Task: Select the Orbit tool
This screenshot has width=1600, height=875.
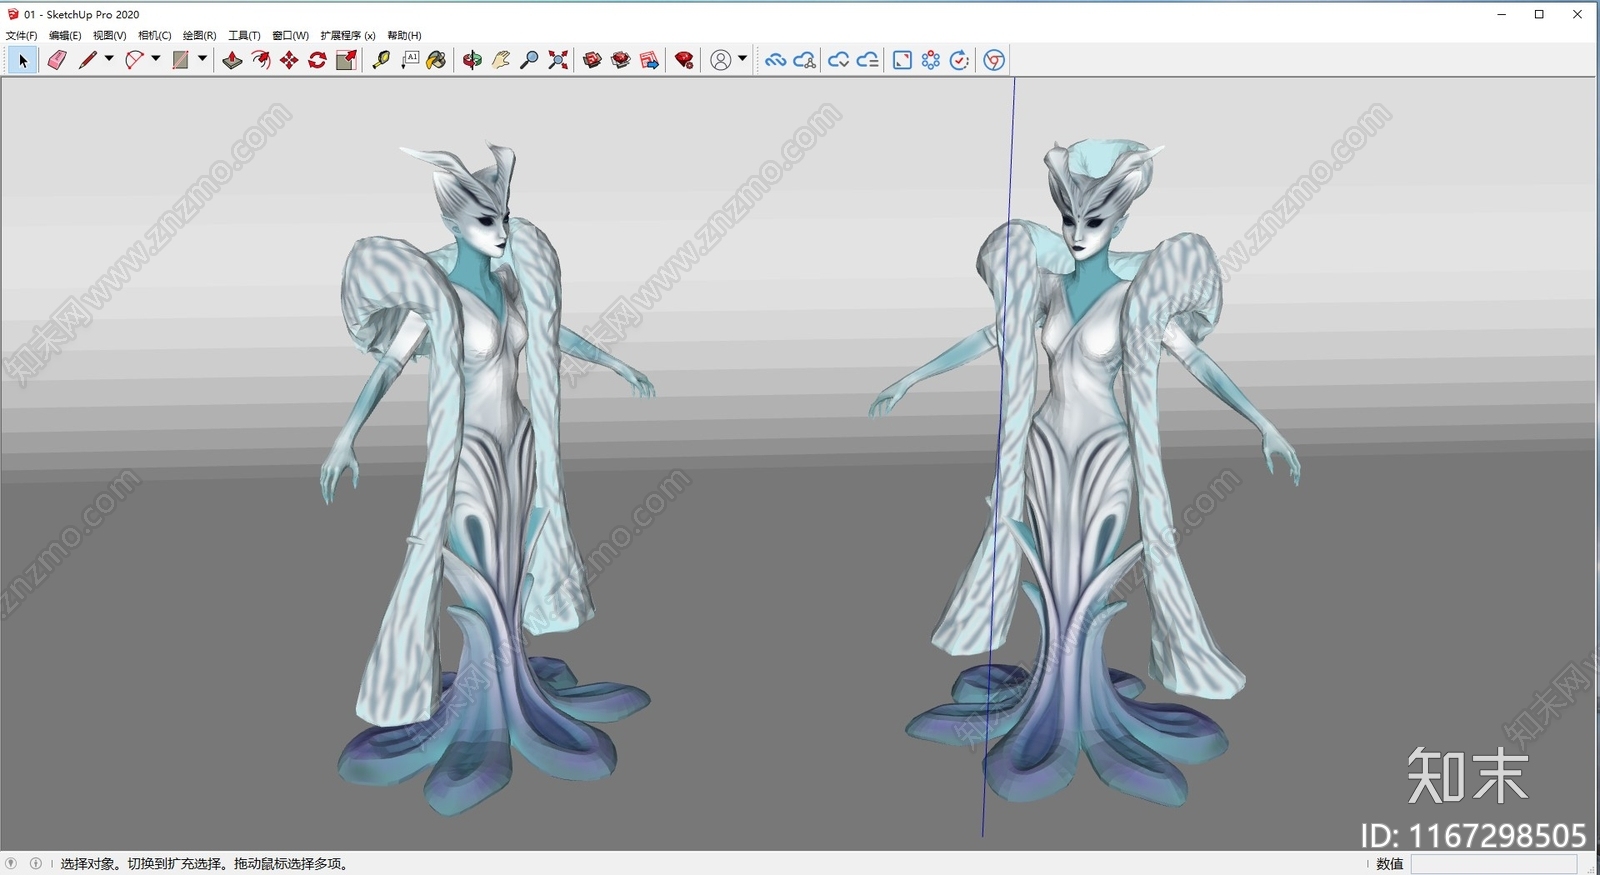Action: pos(472,60)
